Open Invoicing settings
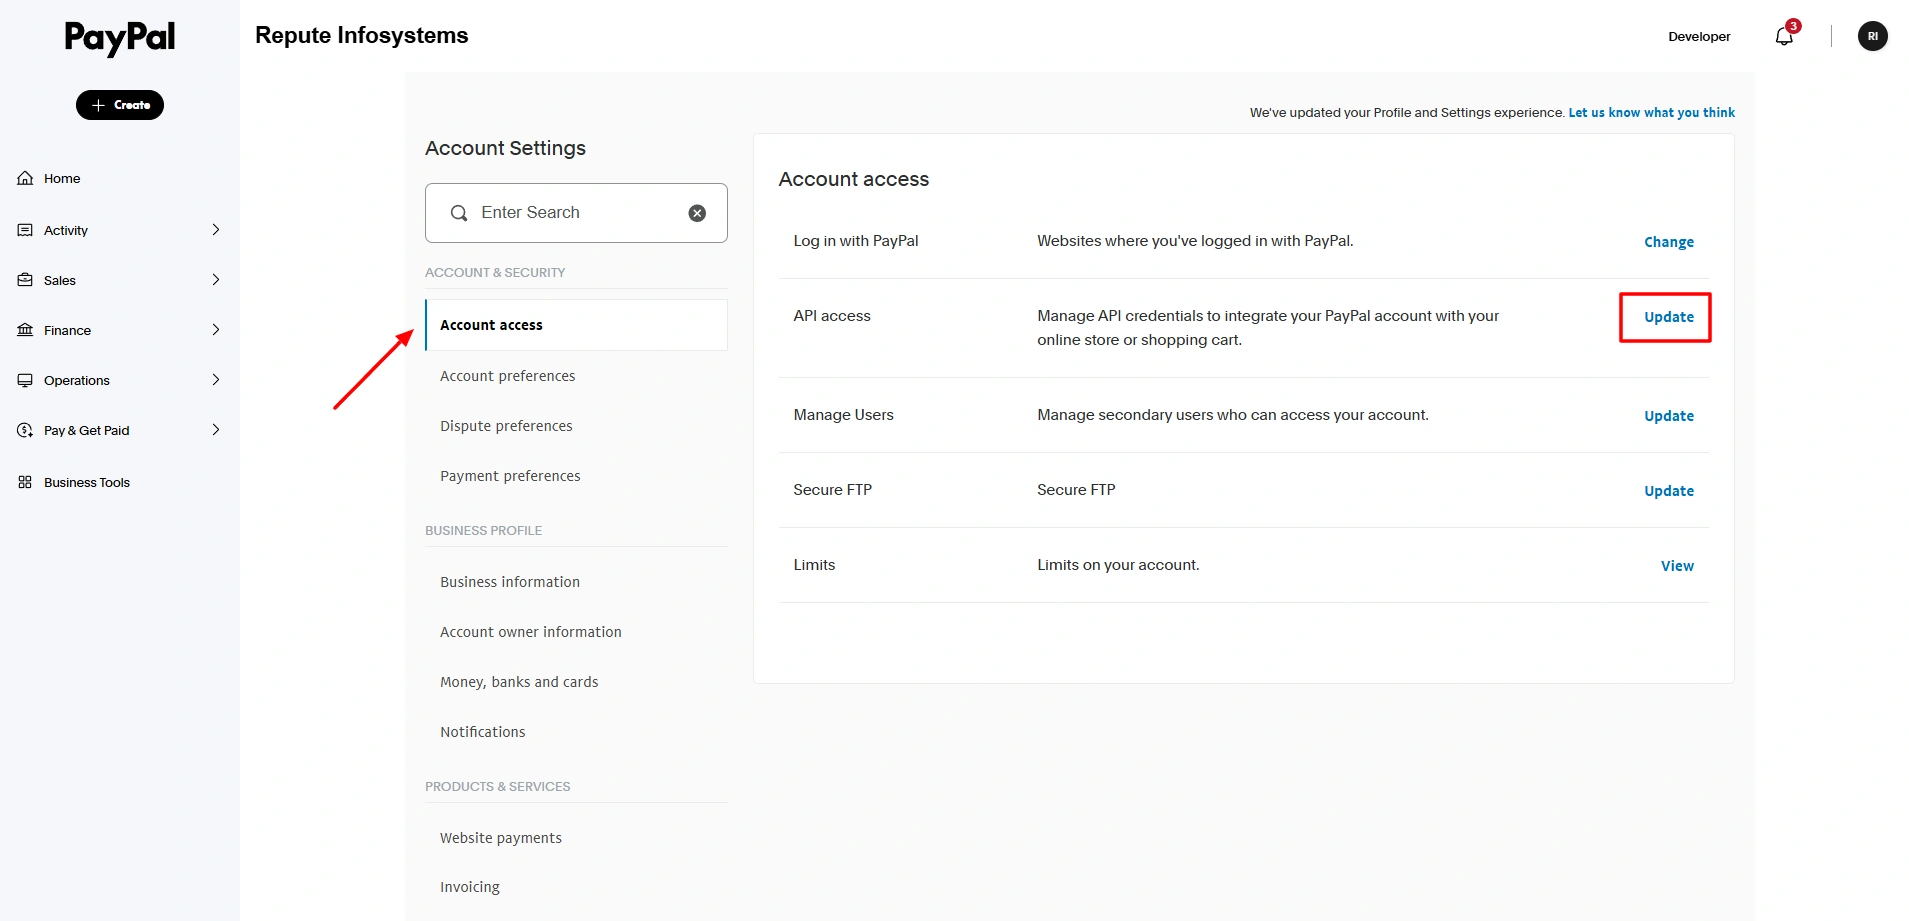The width and height of the screenshot is (1909, 921). tap(470, 887)
